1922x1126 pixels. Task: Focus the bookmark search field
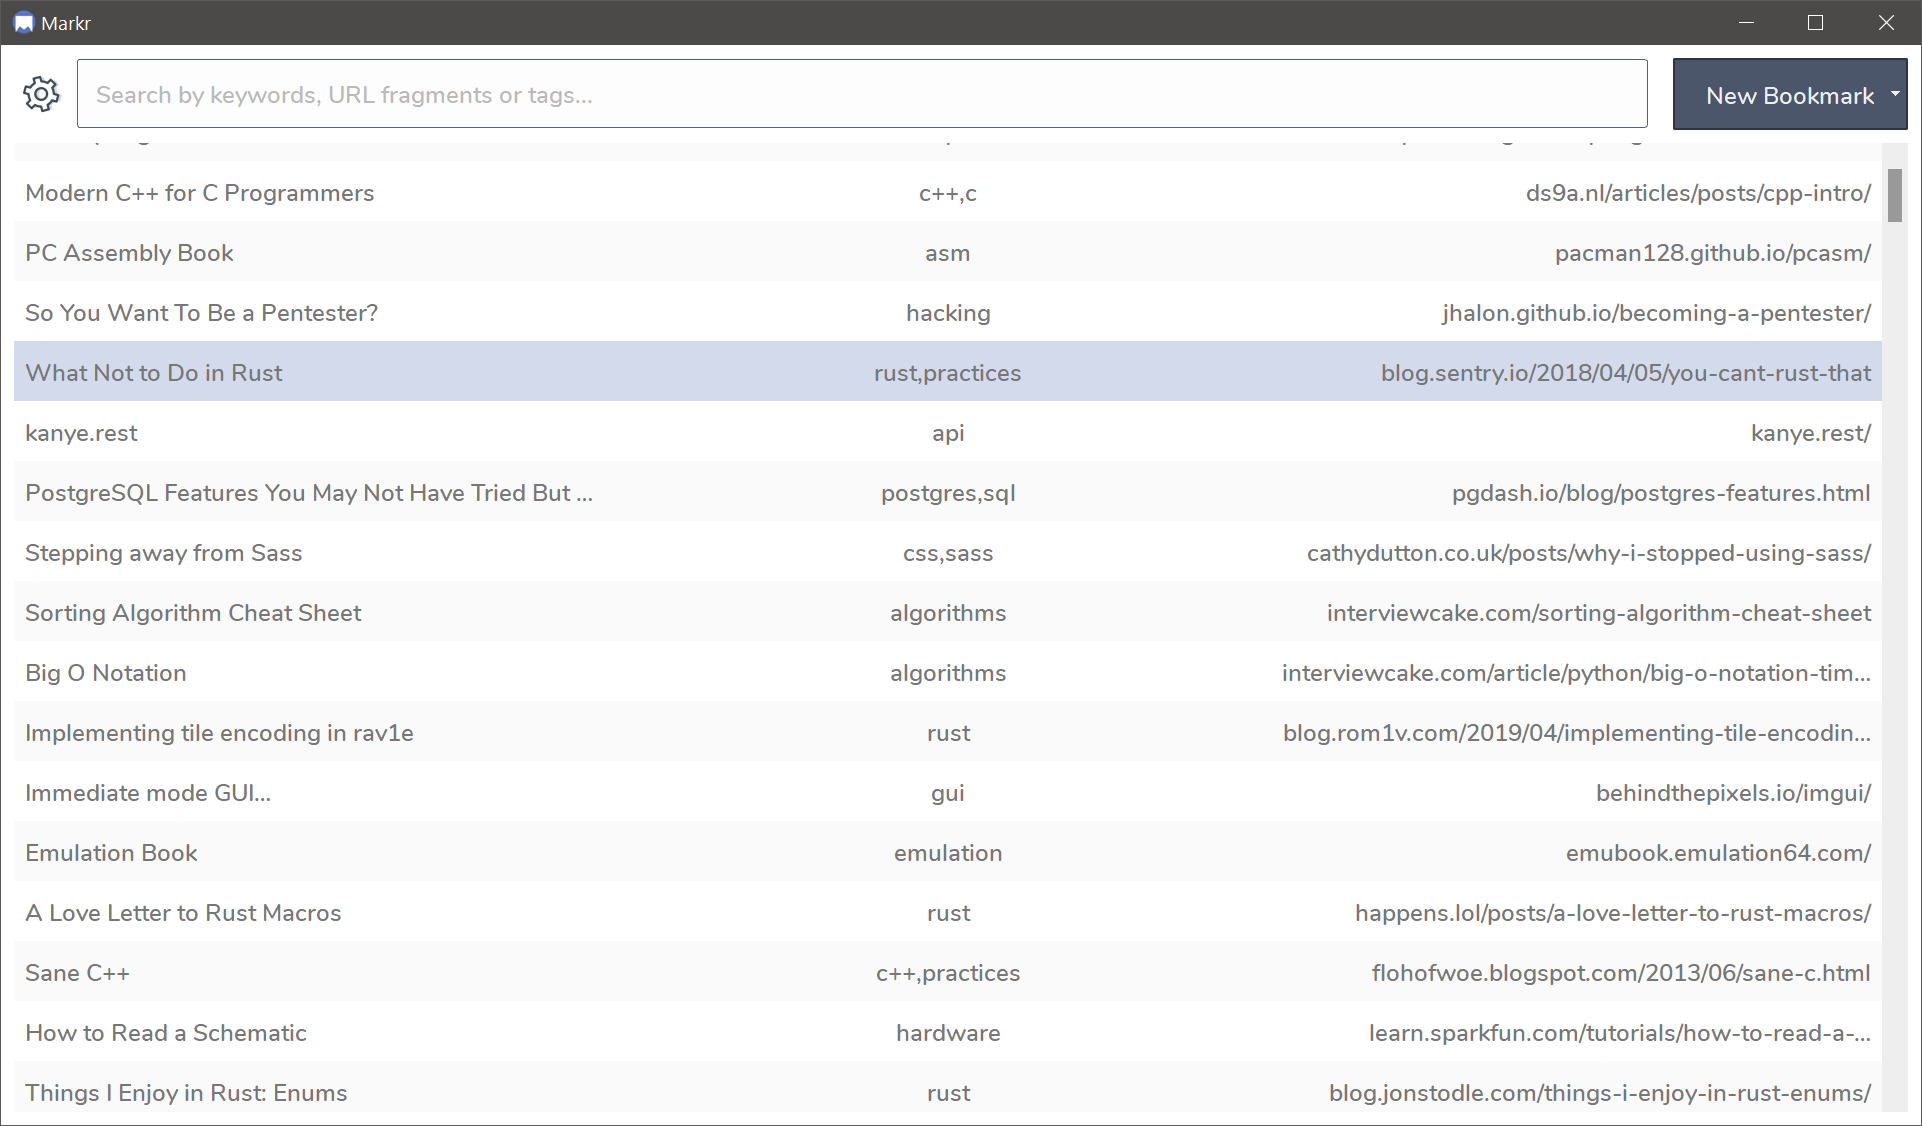coord(861,94)
